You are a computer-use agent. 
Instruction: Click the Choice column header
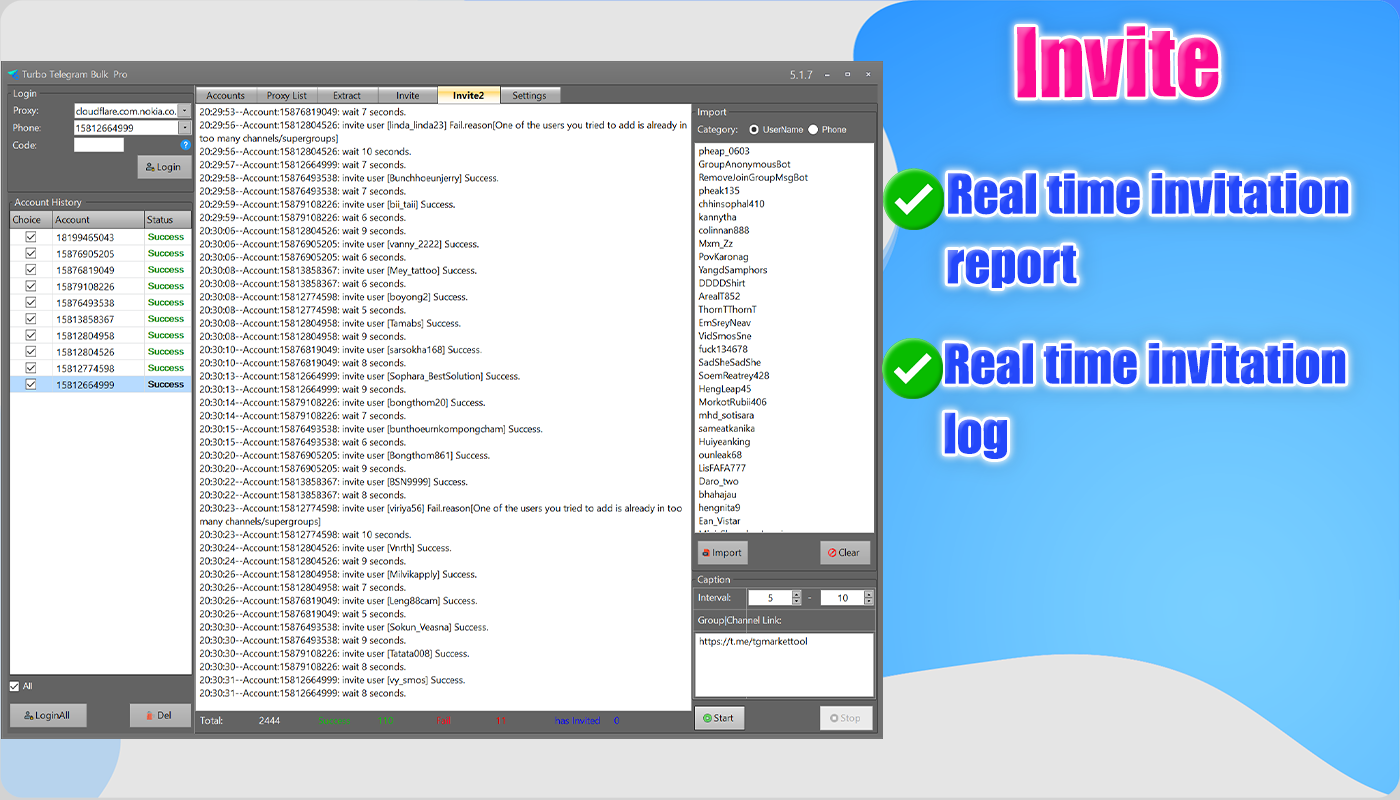pyautogui.click(x=30, y=220)
